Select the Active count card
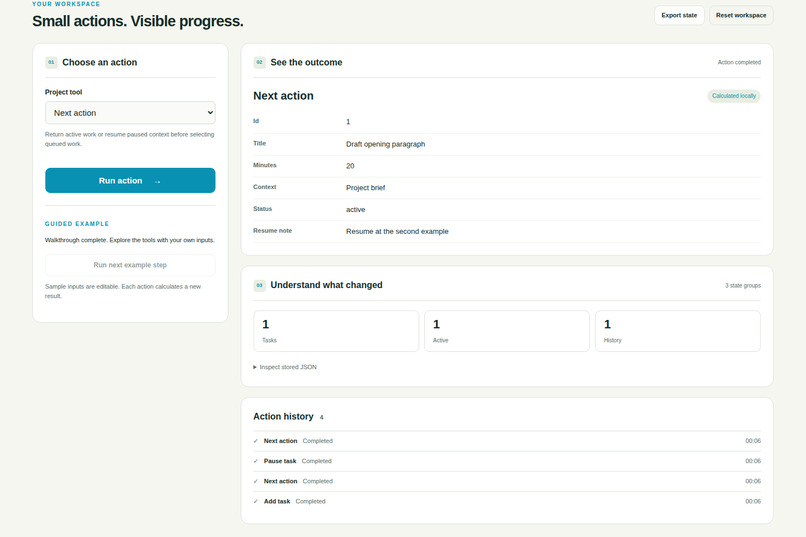 [x=507, y=331]
